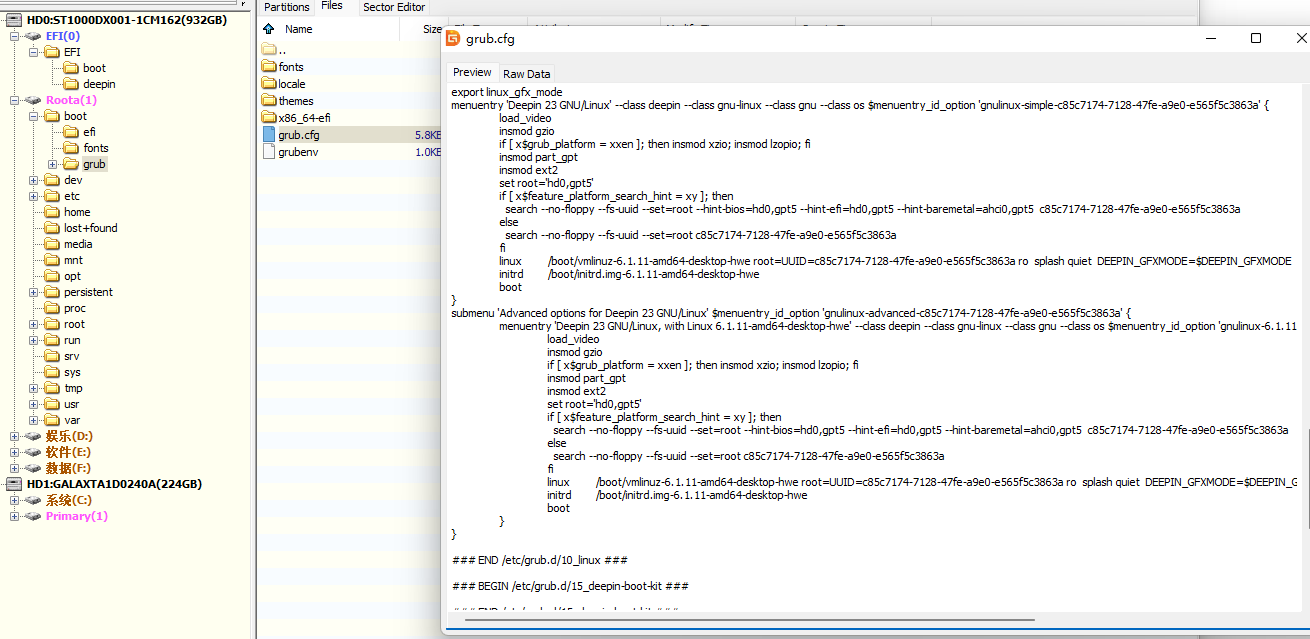The image size is (1310, 639).
Task: Open the Sector Editor tab
Action: (x=394, y=7)
